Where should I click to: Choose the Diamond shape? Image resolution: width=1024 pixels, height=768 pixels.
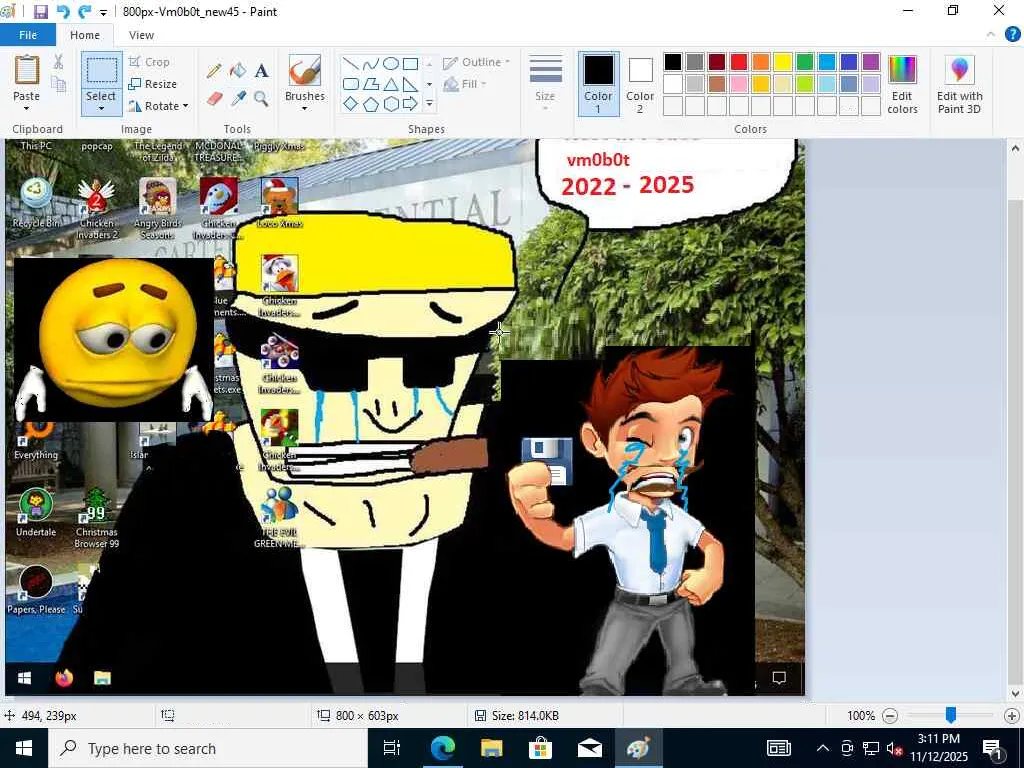pos(351,104)
